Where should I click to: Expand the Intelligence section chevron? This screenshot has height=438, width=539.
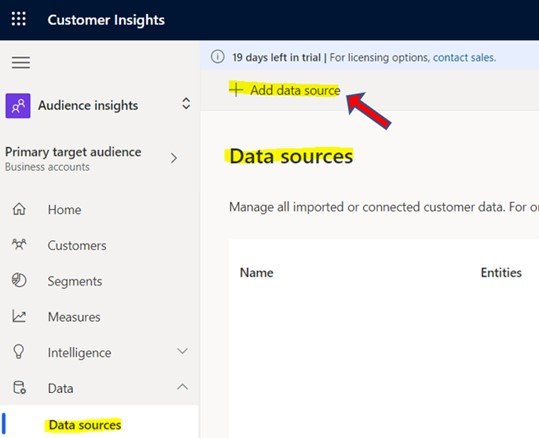[182, 351]
